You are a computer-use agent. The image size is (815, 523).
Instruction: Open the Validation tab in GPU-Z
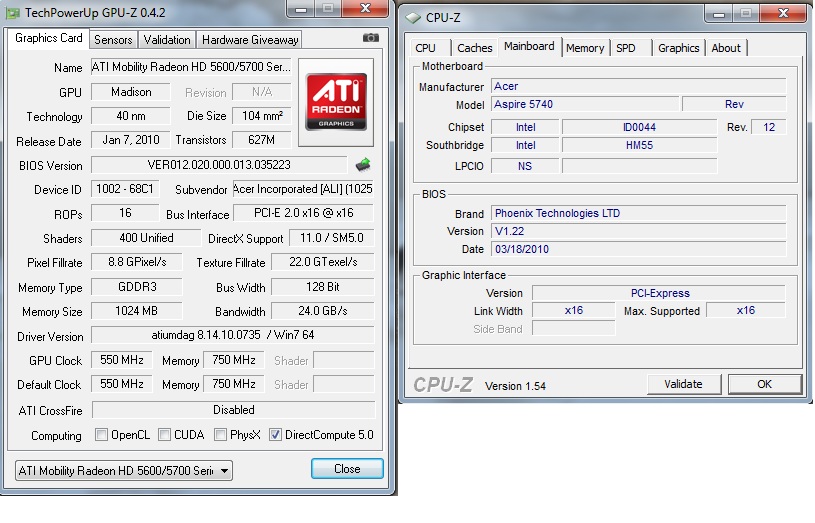tap(167, 40)
